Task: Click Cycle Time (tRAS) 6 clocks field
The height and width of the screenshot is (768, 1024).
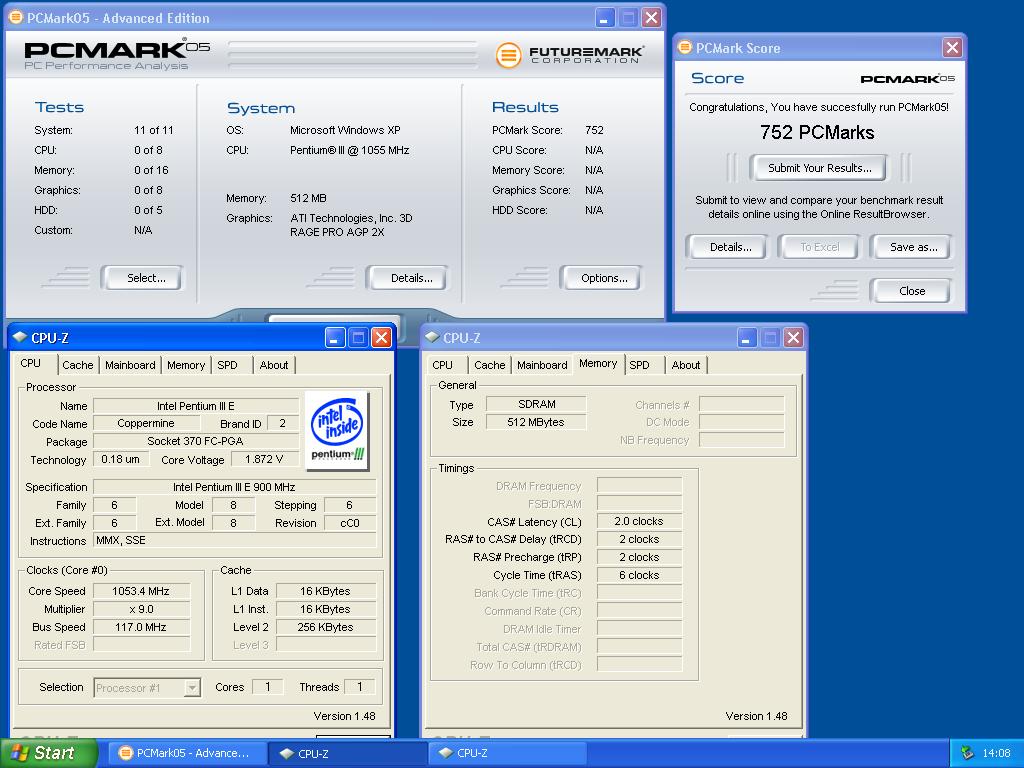Action: (639, 575)
